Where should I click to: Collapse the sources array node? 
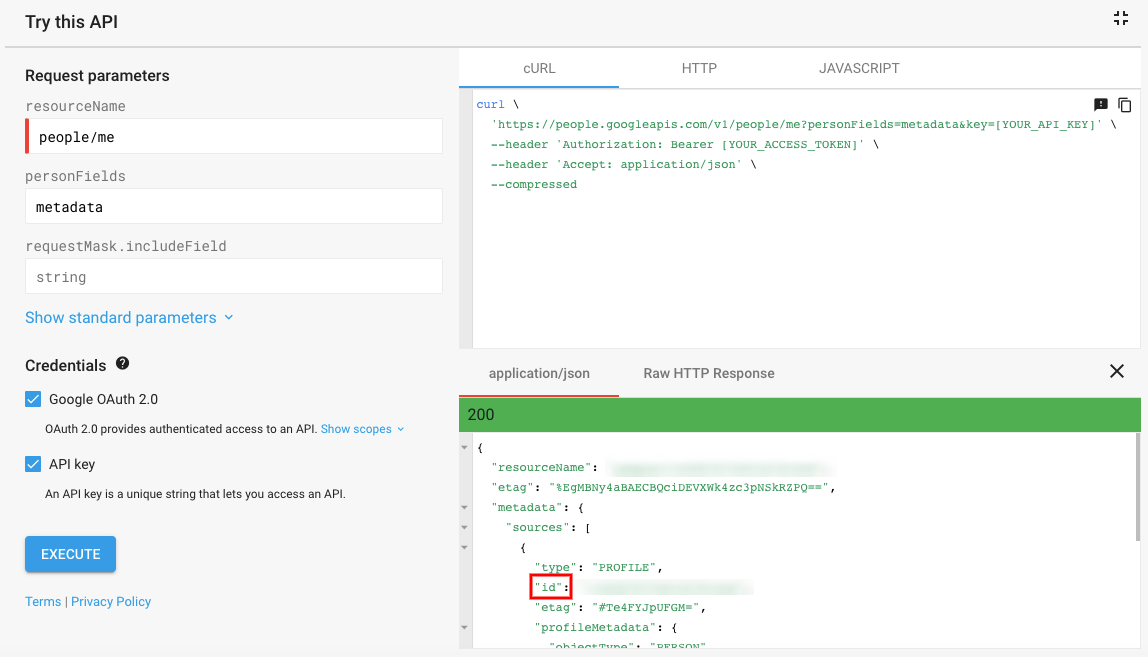point(464,527)
